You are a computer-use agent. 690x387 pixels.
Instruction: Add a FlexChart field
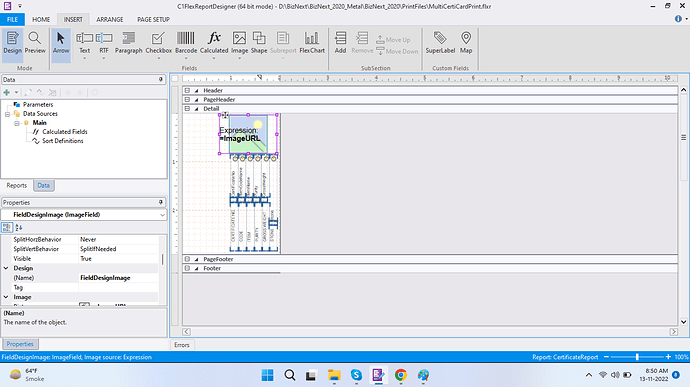point(312,43)
